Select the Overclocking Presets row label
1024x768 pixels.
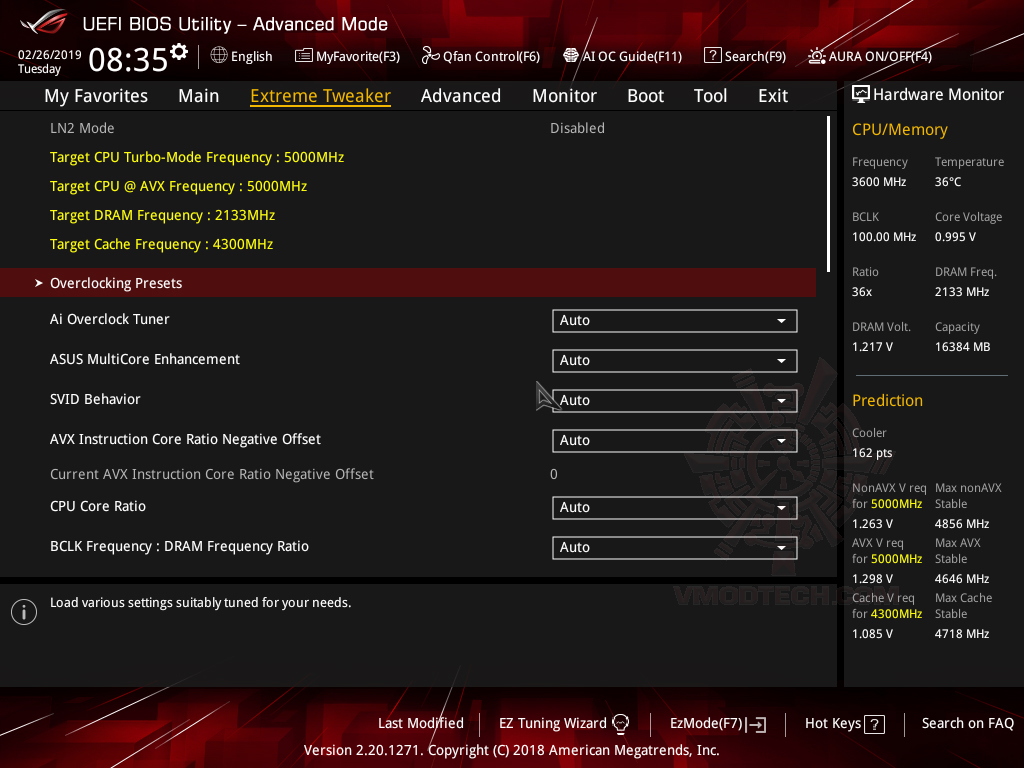(116, 283)
